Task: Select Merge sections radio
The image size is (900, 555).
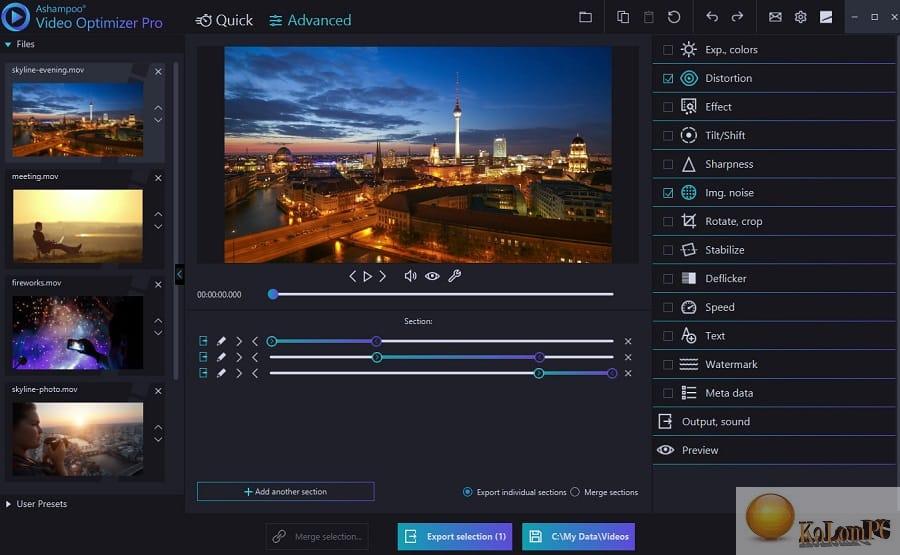Action: tap(575, 492)
